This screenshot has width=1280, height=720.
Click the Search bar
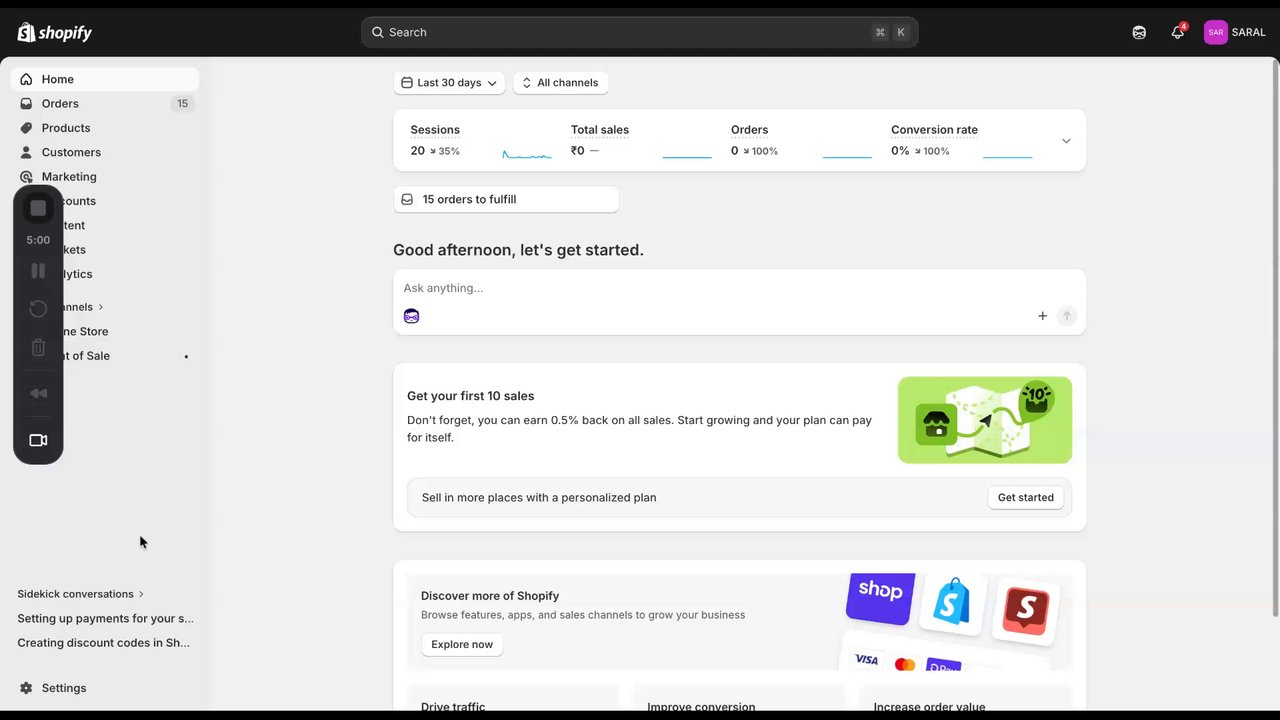click(x=640, y=32)
